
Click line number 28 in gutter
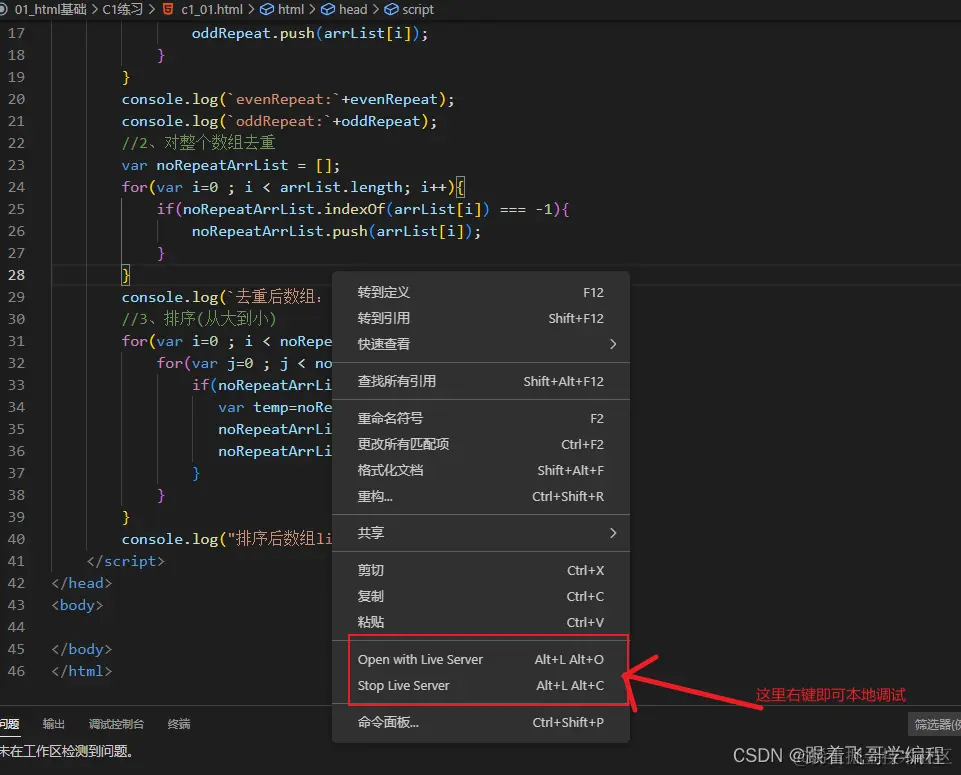(17, 275)
